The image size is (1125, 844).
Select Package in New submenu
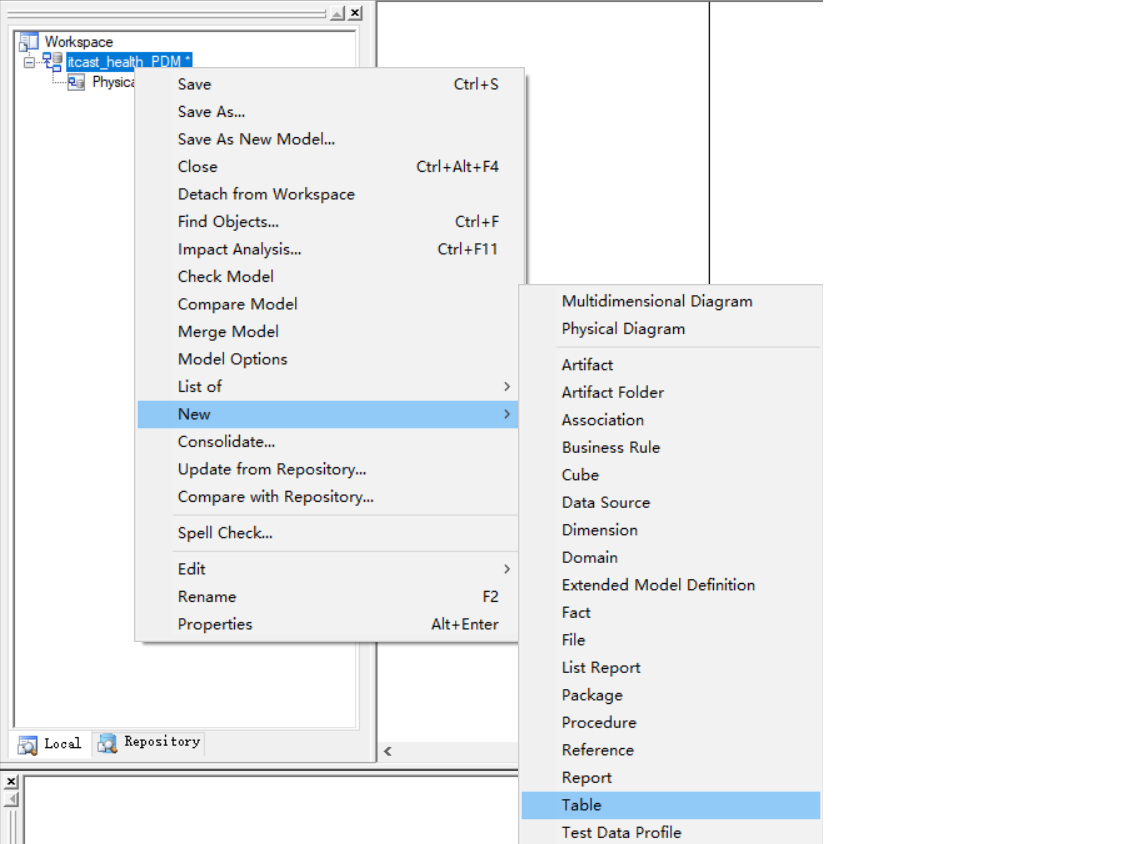pyautogui.click(x=671, y=695)
